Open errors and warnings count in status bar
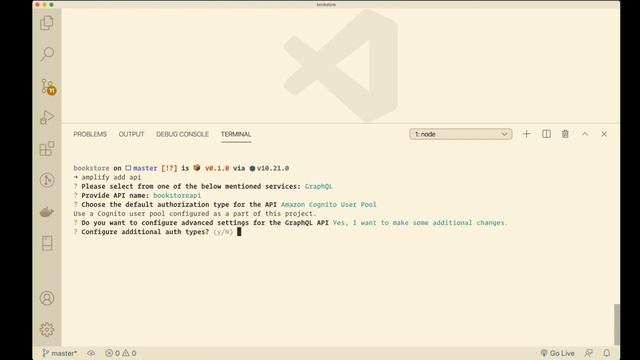 (121, 353)
